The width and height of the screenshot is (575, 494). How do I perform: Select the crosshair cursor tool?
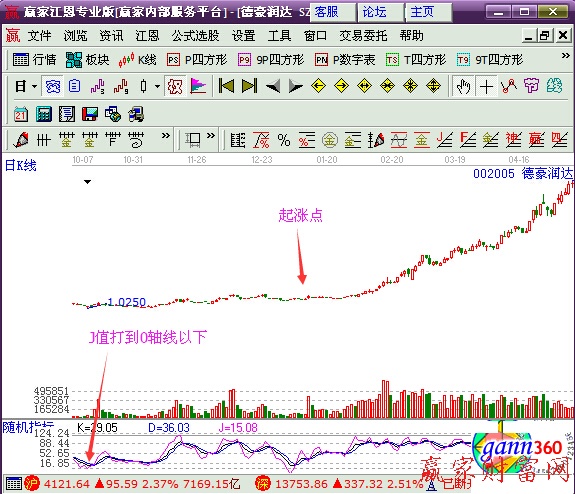(x=486, y=87)
